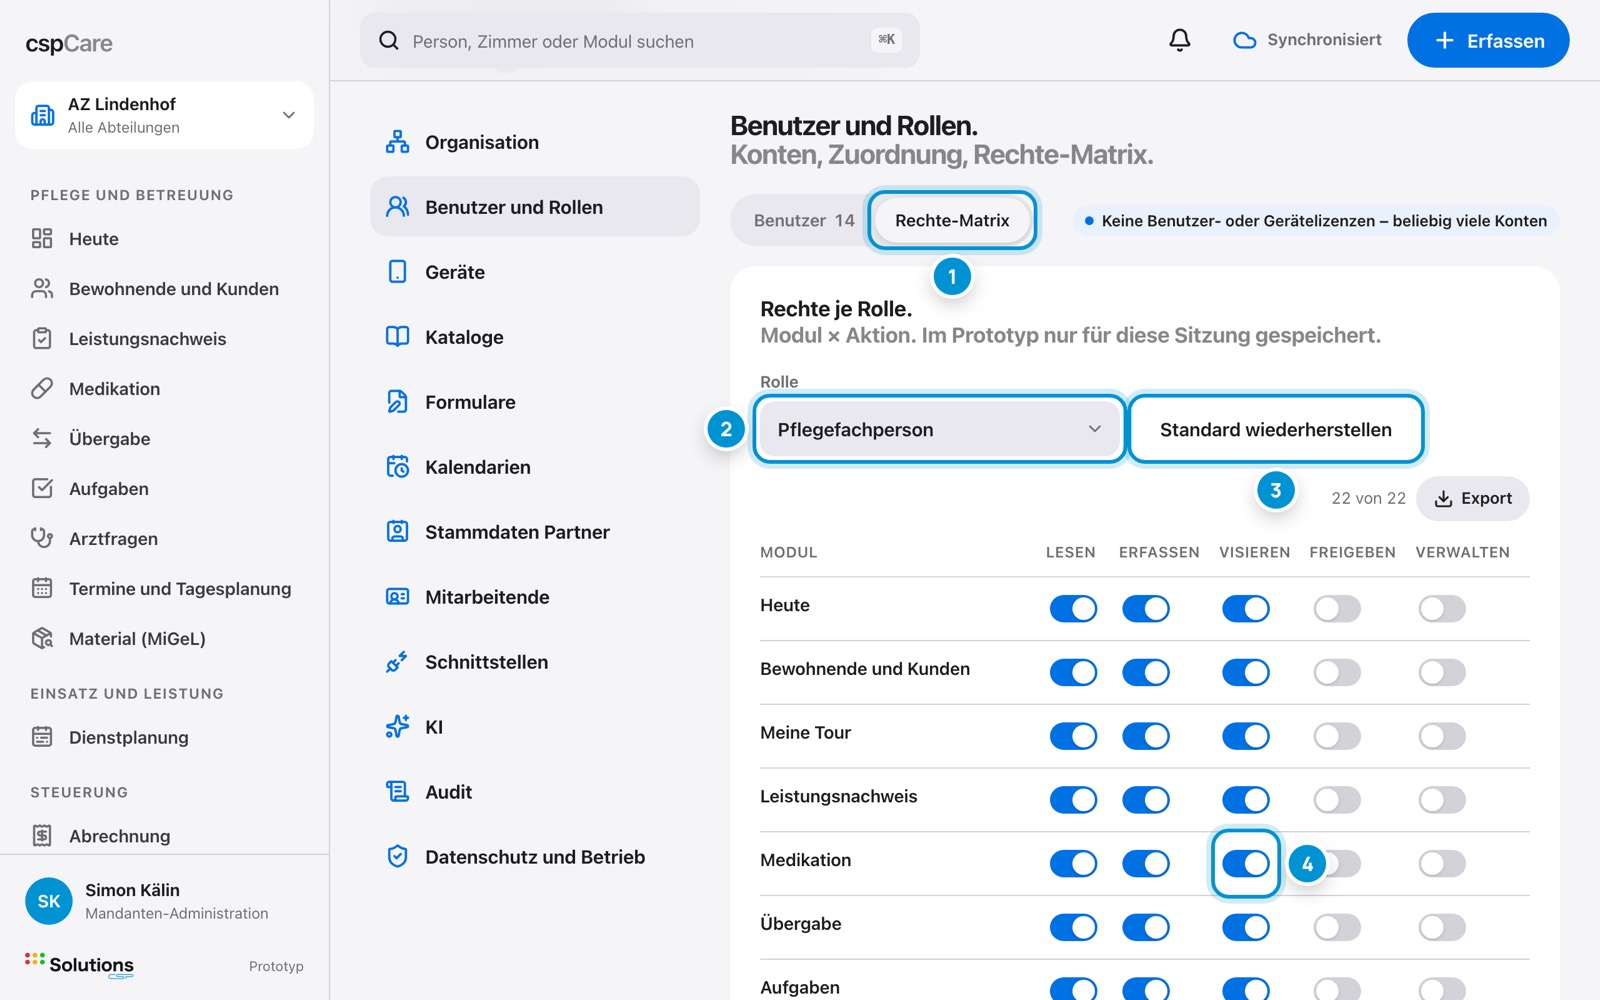Click the KI sparkle icon

pyautogui.click(x=397, y=727)
